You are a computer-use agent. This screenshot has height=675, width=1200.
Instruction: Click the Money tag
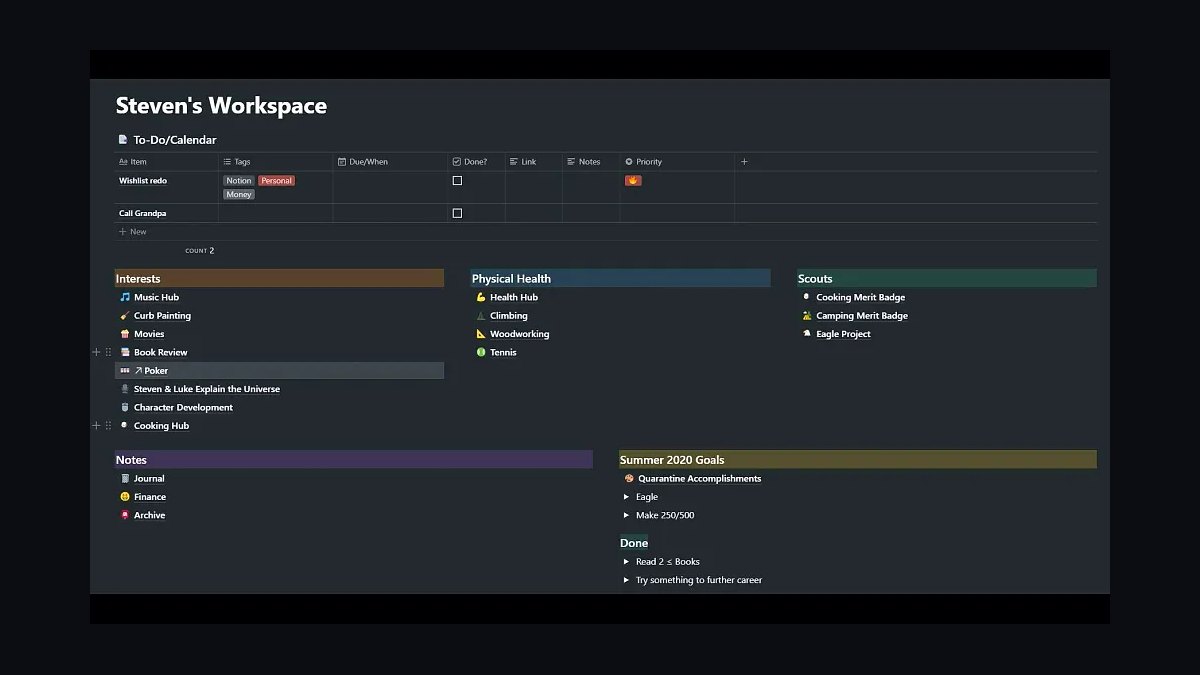[x=239, y=195]
